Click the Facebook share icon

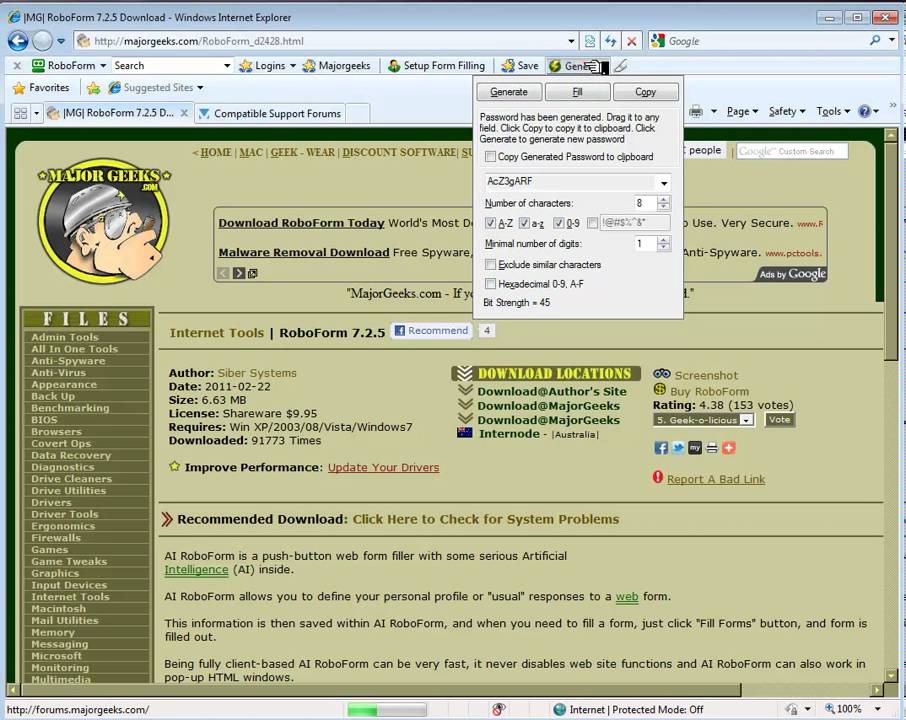[661, 448]
